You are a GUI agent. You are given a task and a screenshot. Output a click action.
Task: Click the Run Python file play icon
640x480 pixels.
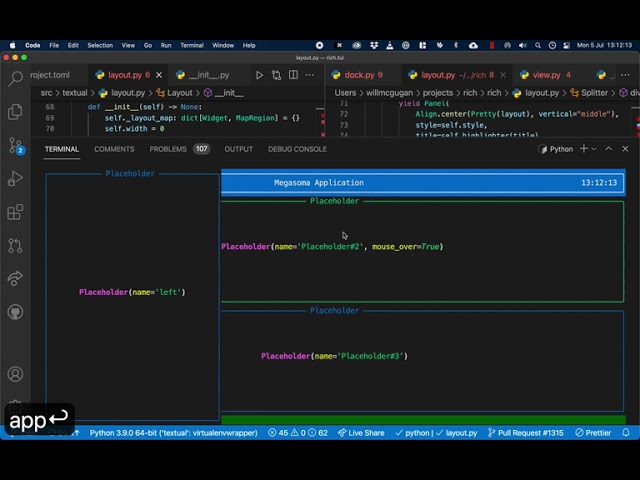pos(259,75)
